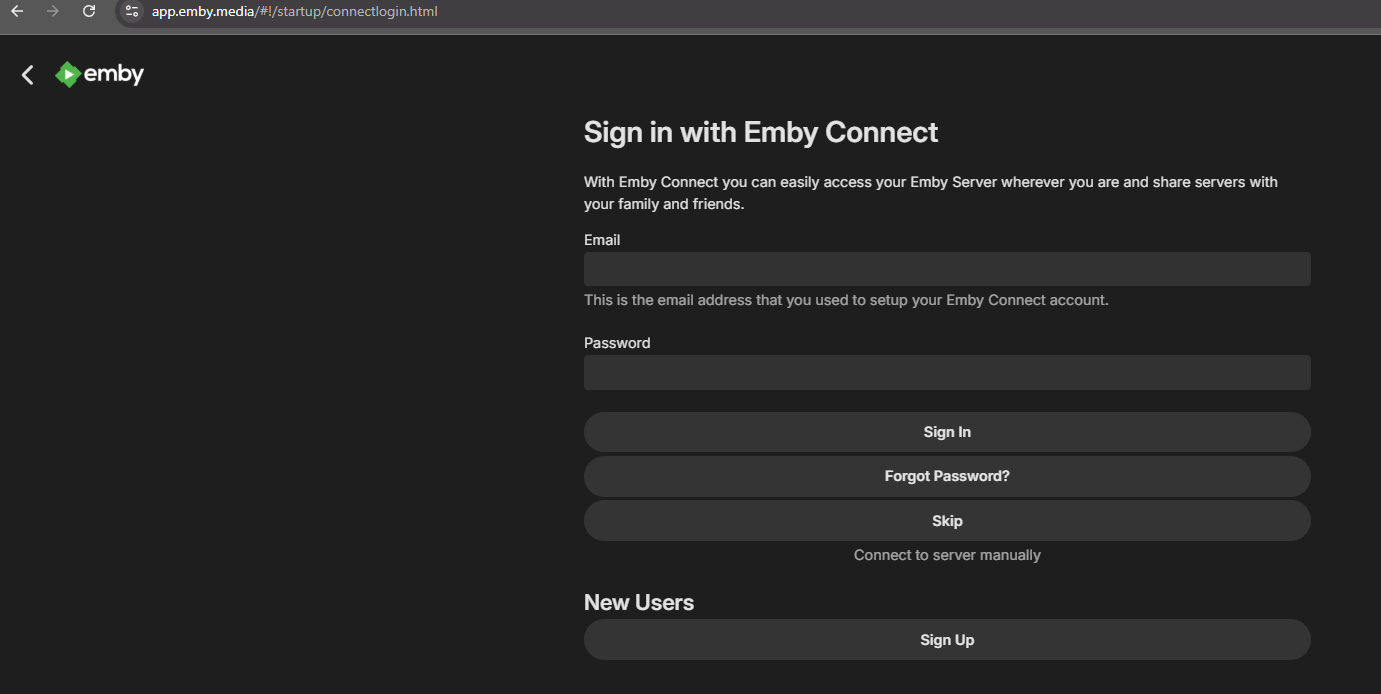Image resolution: width=1381 pixels, height=694 pixels.
Task: Skip Emby Connect sign in
Action: click(x=947, y=520)
